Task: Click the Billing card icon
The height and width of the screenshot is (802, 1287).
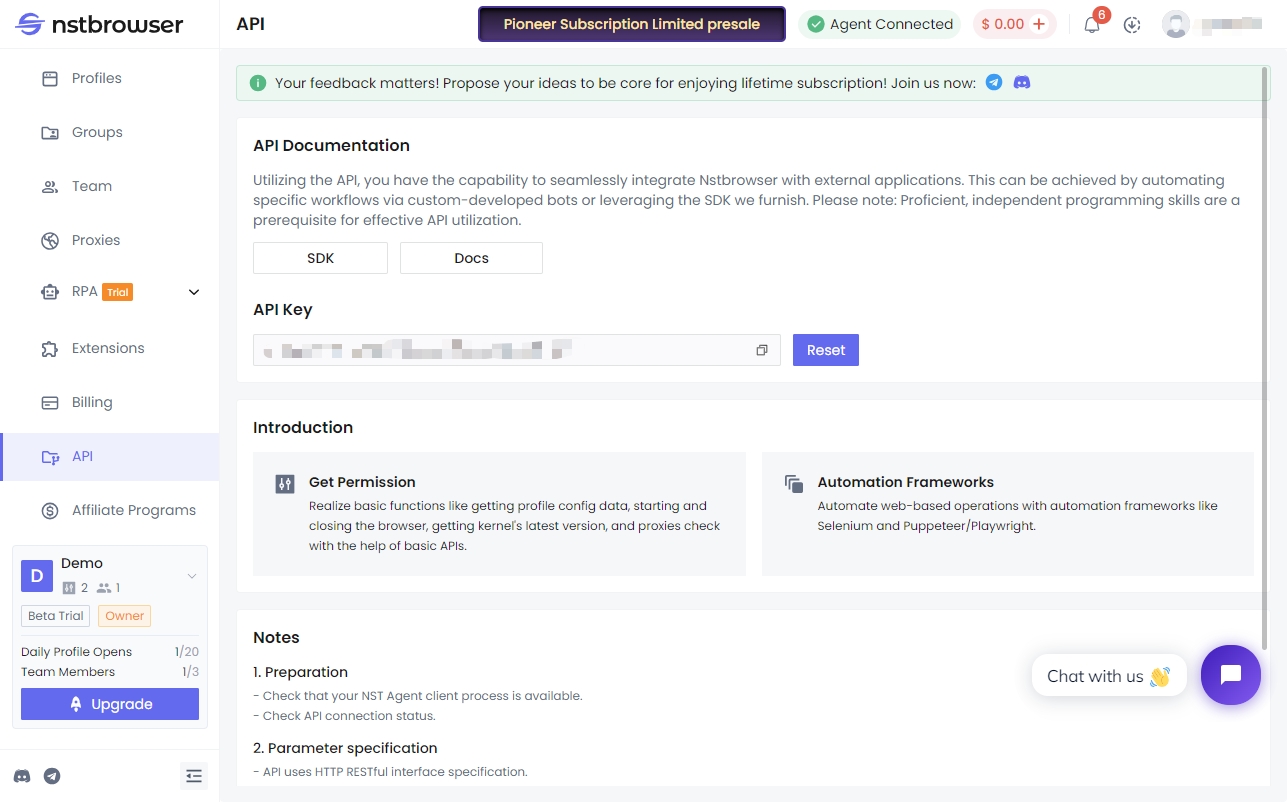Action: tap(50, 402)
